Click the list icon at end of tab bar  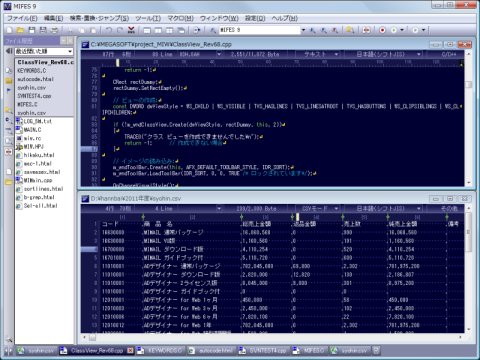tap(376, 350)
